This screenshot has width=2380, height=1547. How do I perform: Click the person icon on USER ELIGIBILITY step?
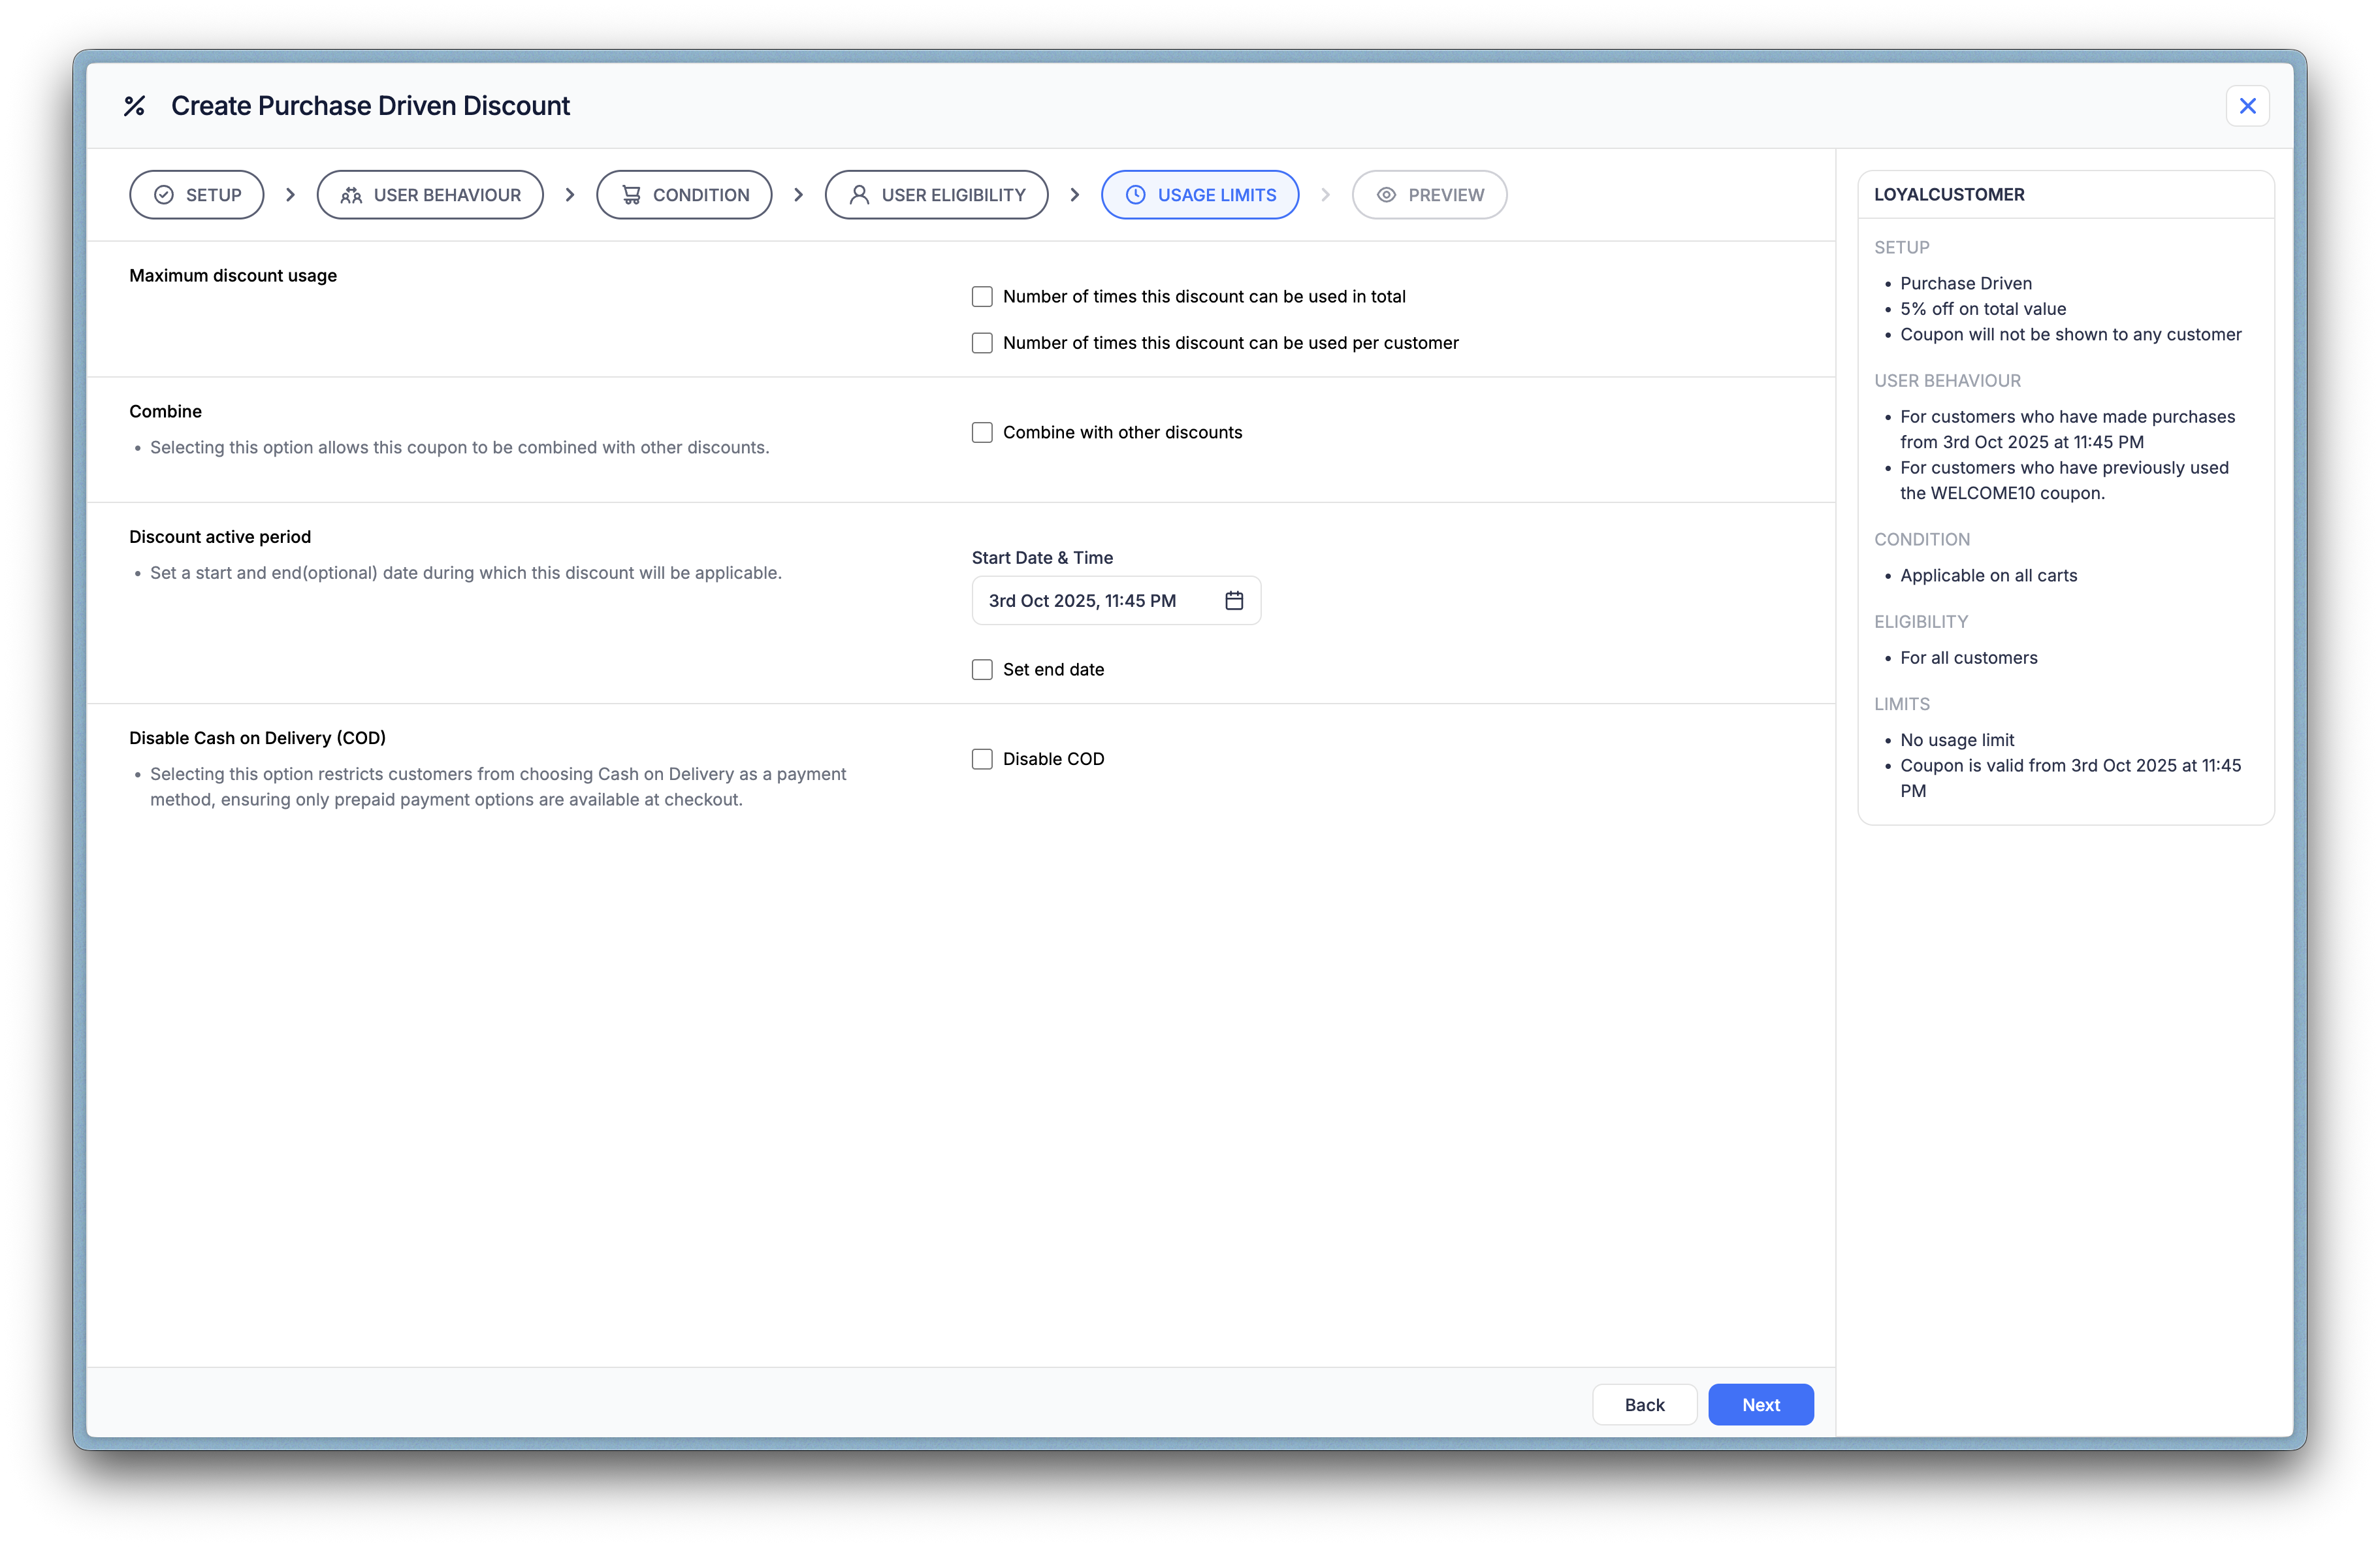(x=859, y=195)
